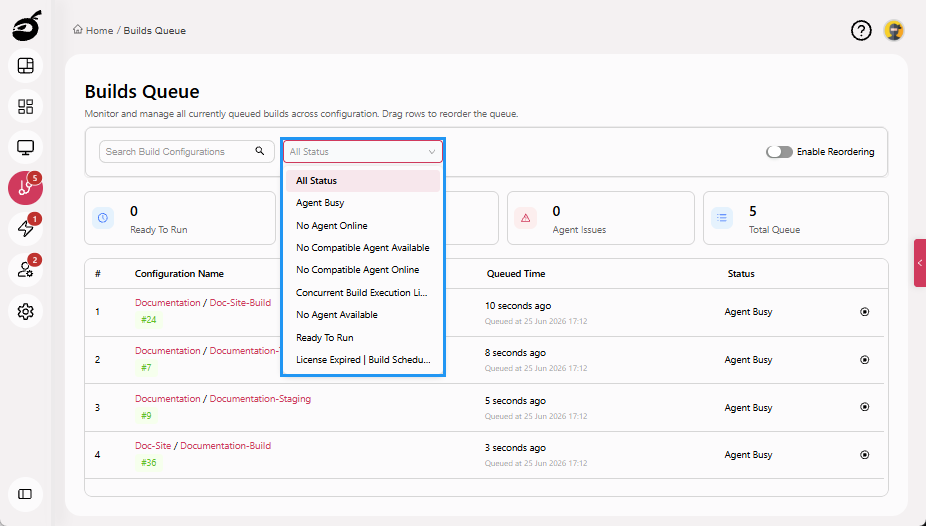Viewport: 926px width, 526px height.
Task: Click the Status column header
Action: click(x=741, y=274)
